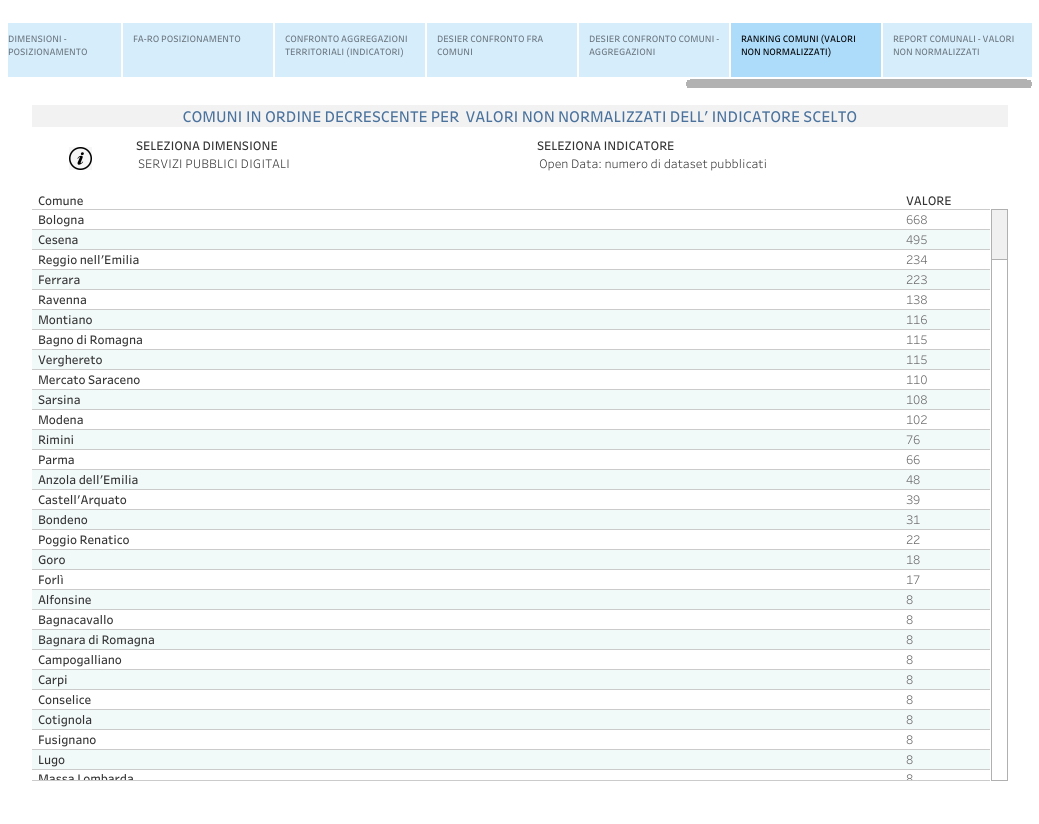This screenshot has height=824, width=1039.
Task: Switch to FA-RO Posizionamento tab
Action: 197,50
